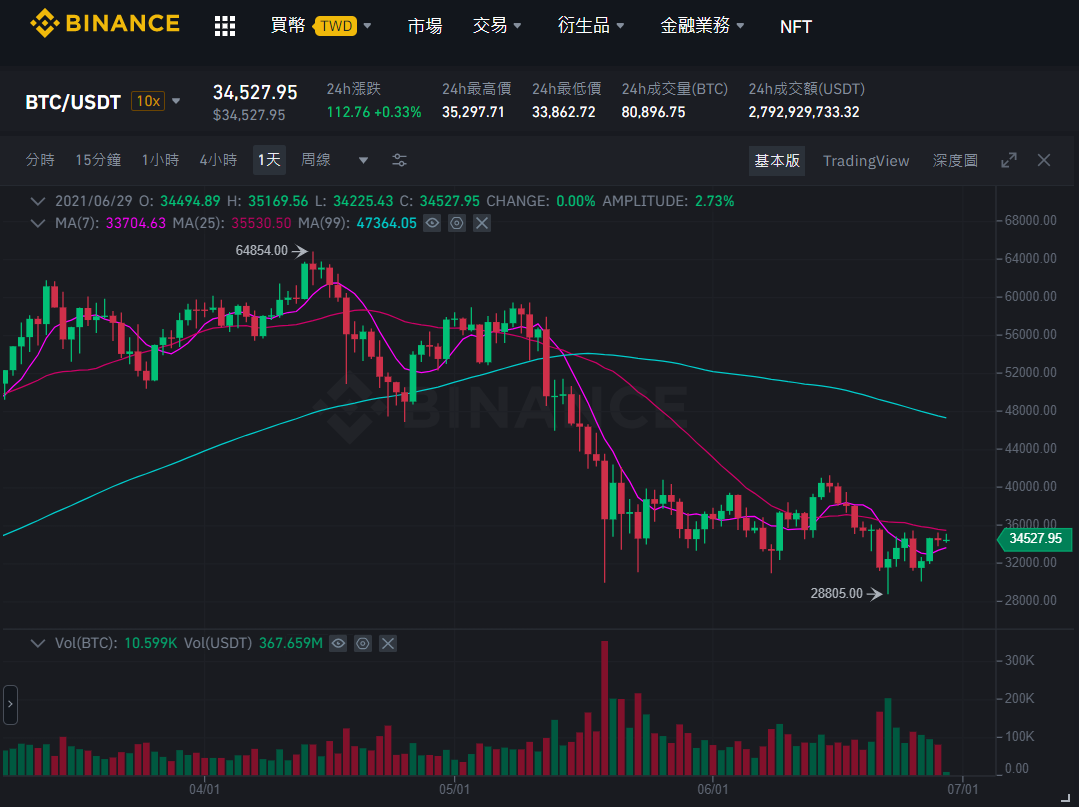This screenshot has width=1079, height=807.
Task: Expand chart to fullscreen
Action: click(x=1009, y=160)
